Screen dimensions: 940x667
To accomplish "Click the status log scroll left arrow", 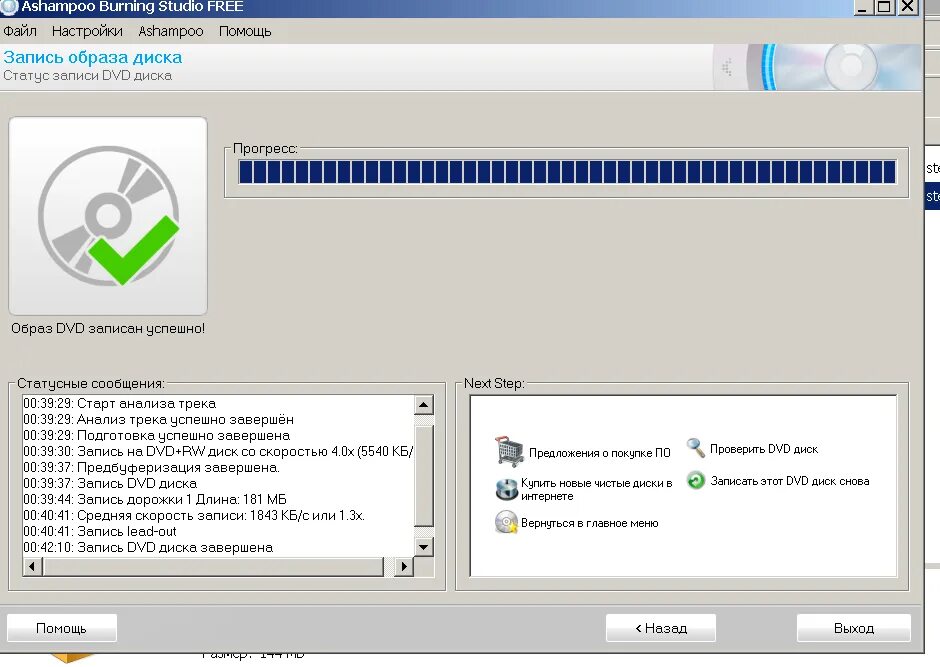I will point(32,566).
